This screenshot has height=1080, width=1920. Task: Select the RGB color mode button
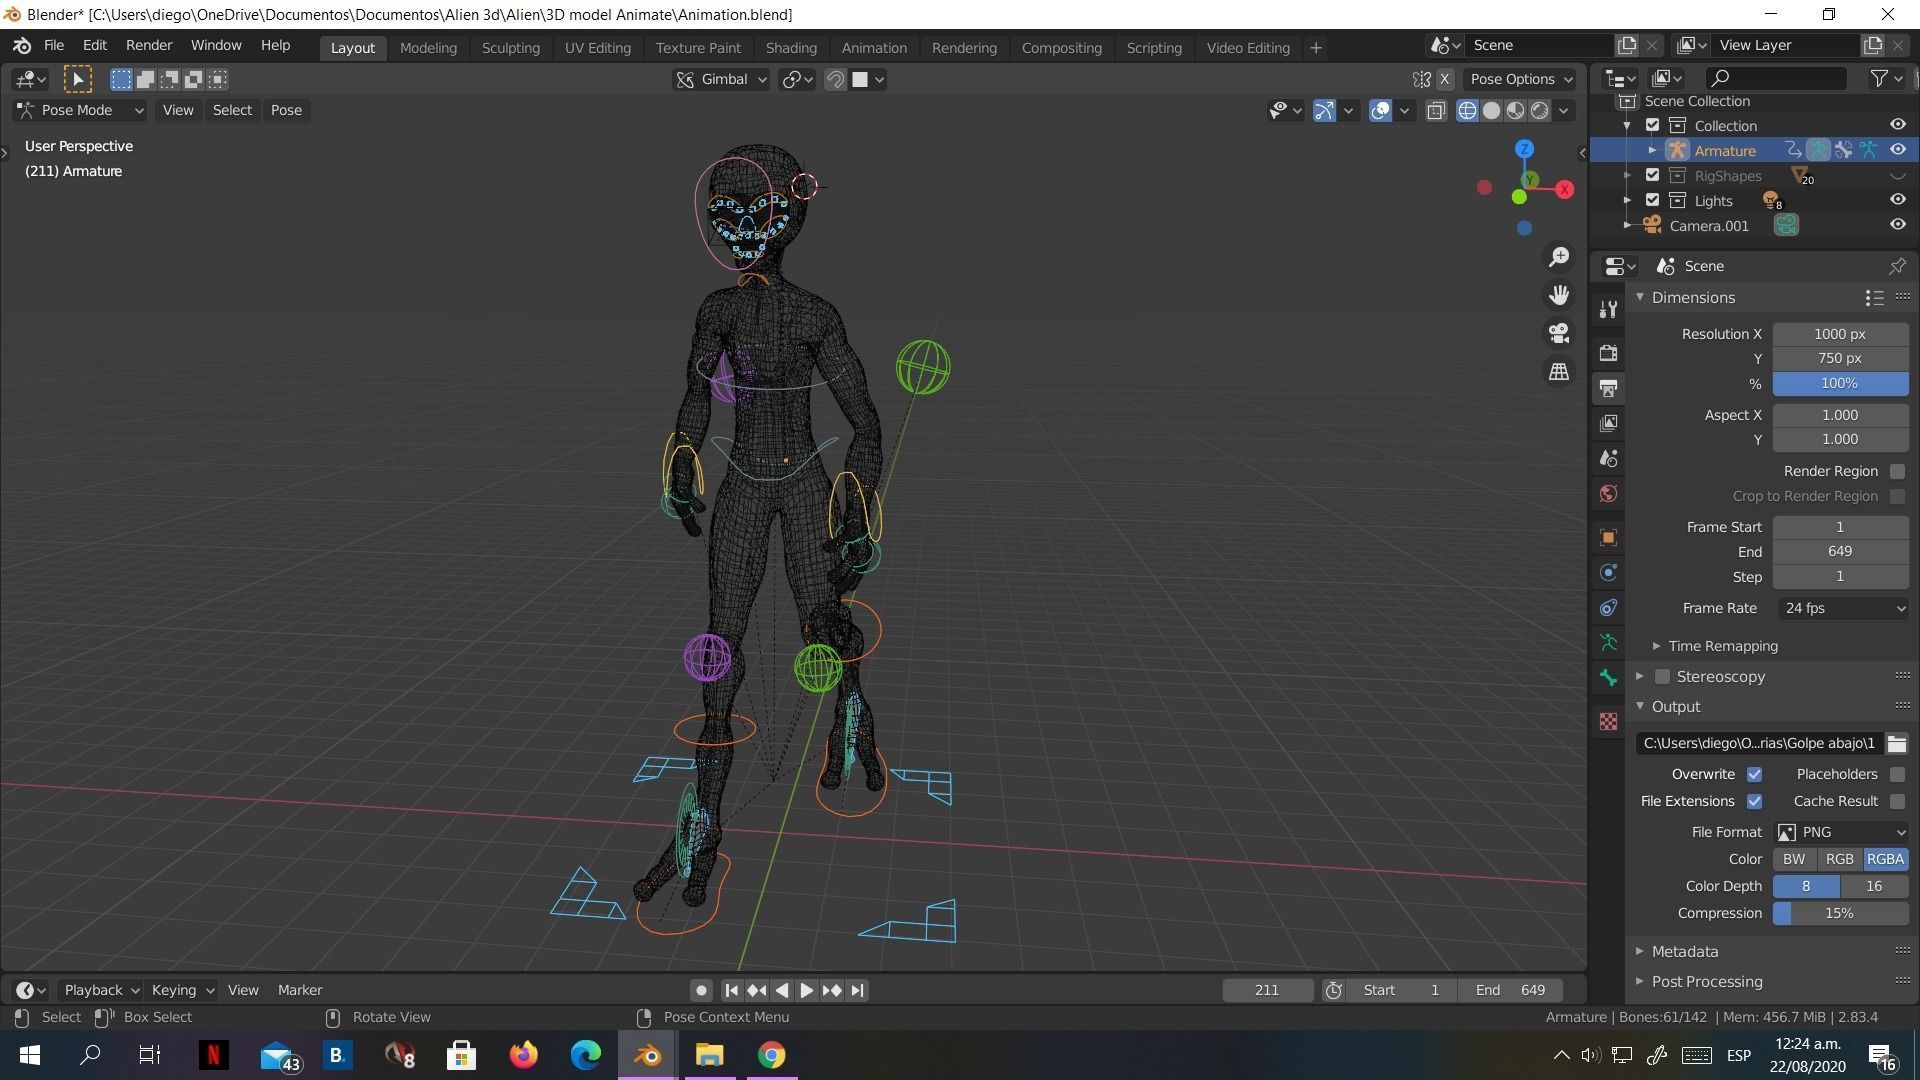[1839, 859]
